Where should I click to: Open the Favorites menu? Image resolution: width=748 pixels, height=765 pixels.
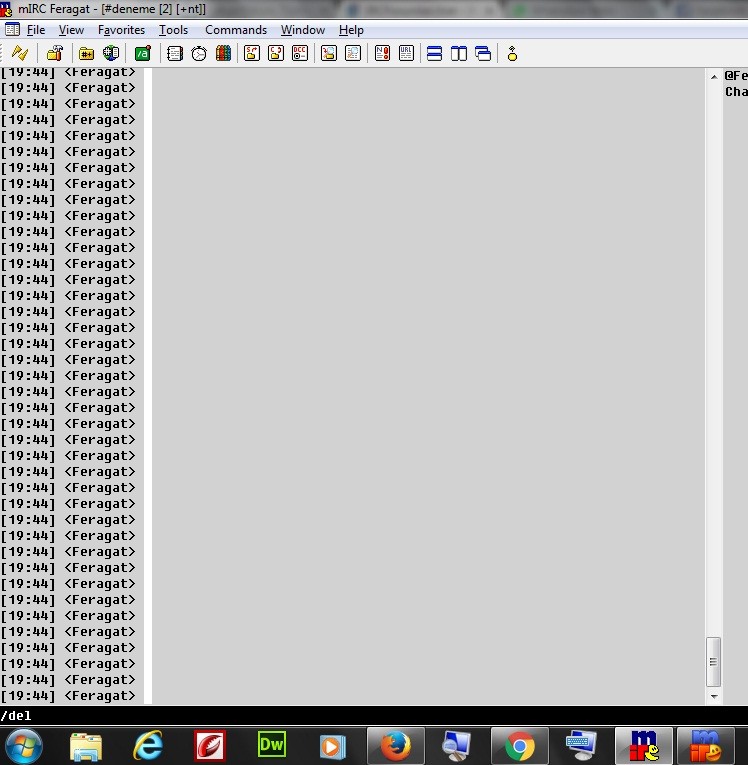121,30
